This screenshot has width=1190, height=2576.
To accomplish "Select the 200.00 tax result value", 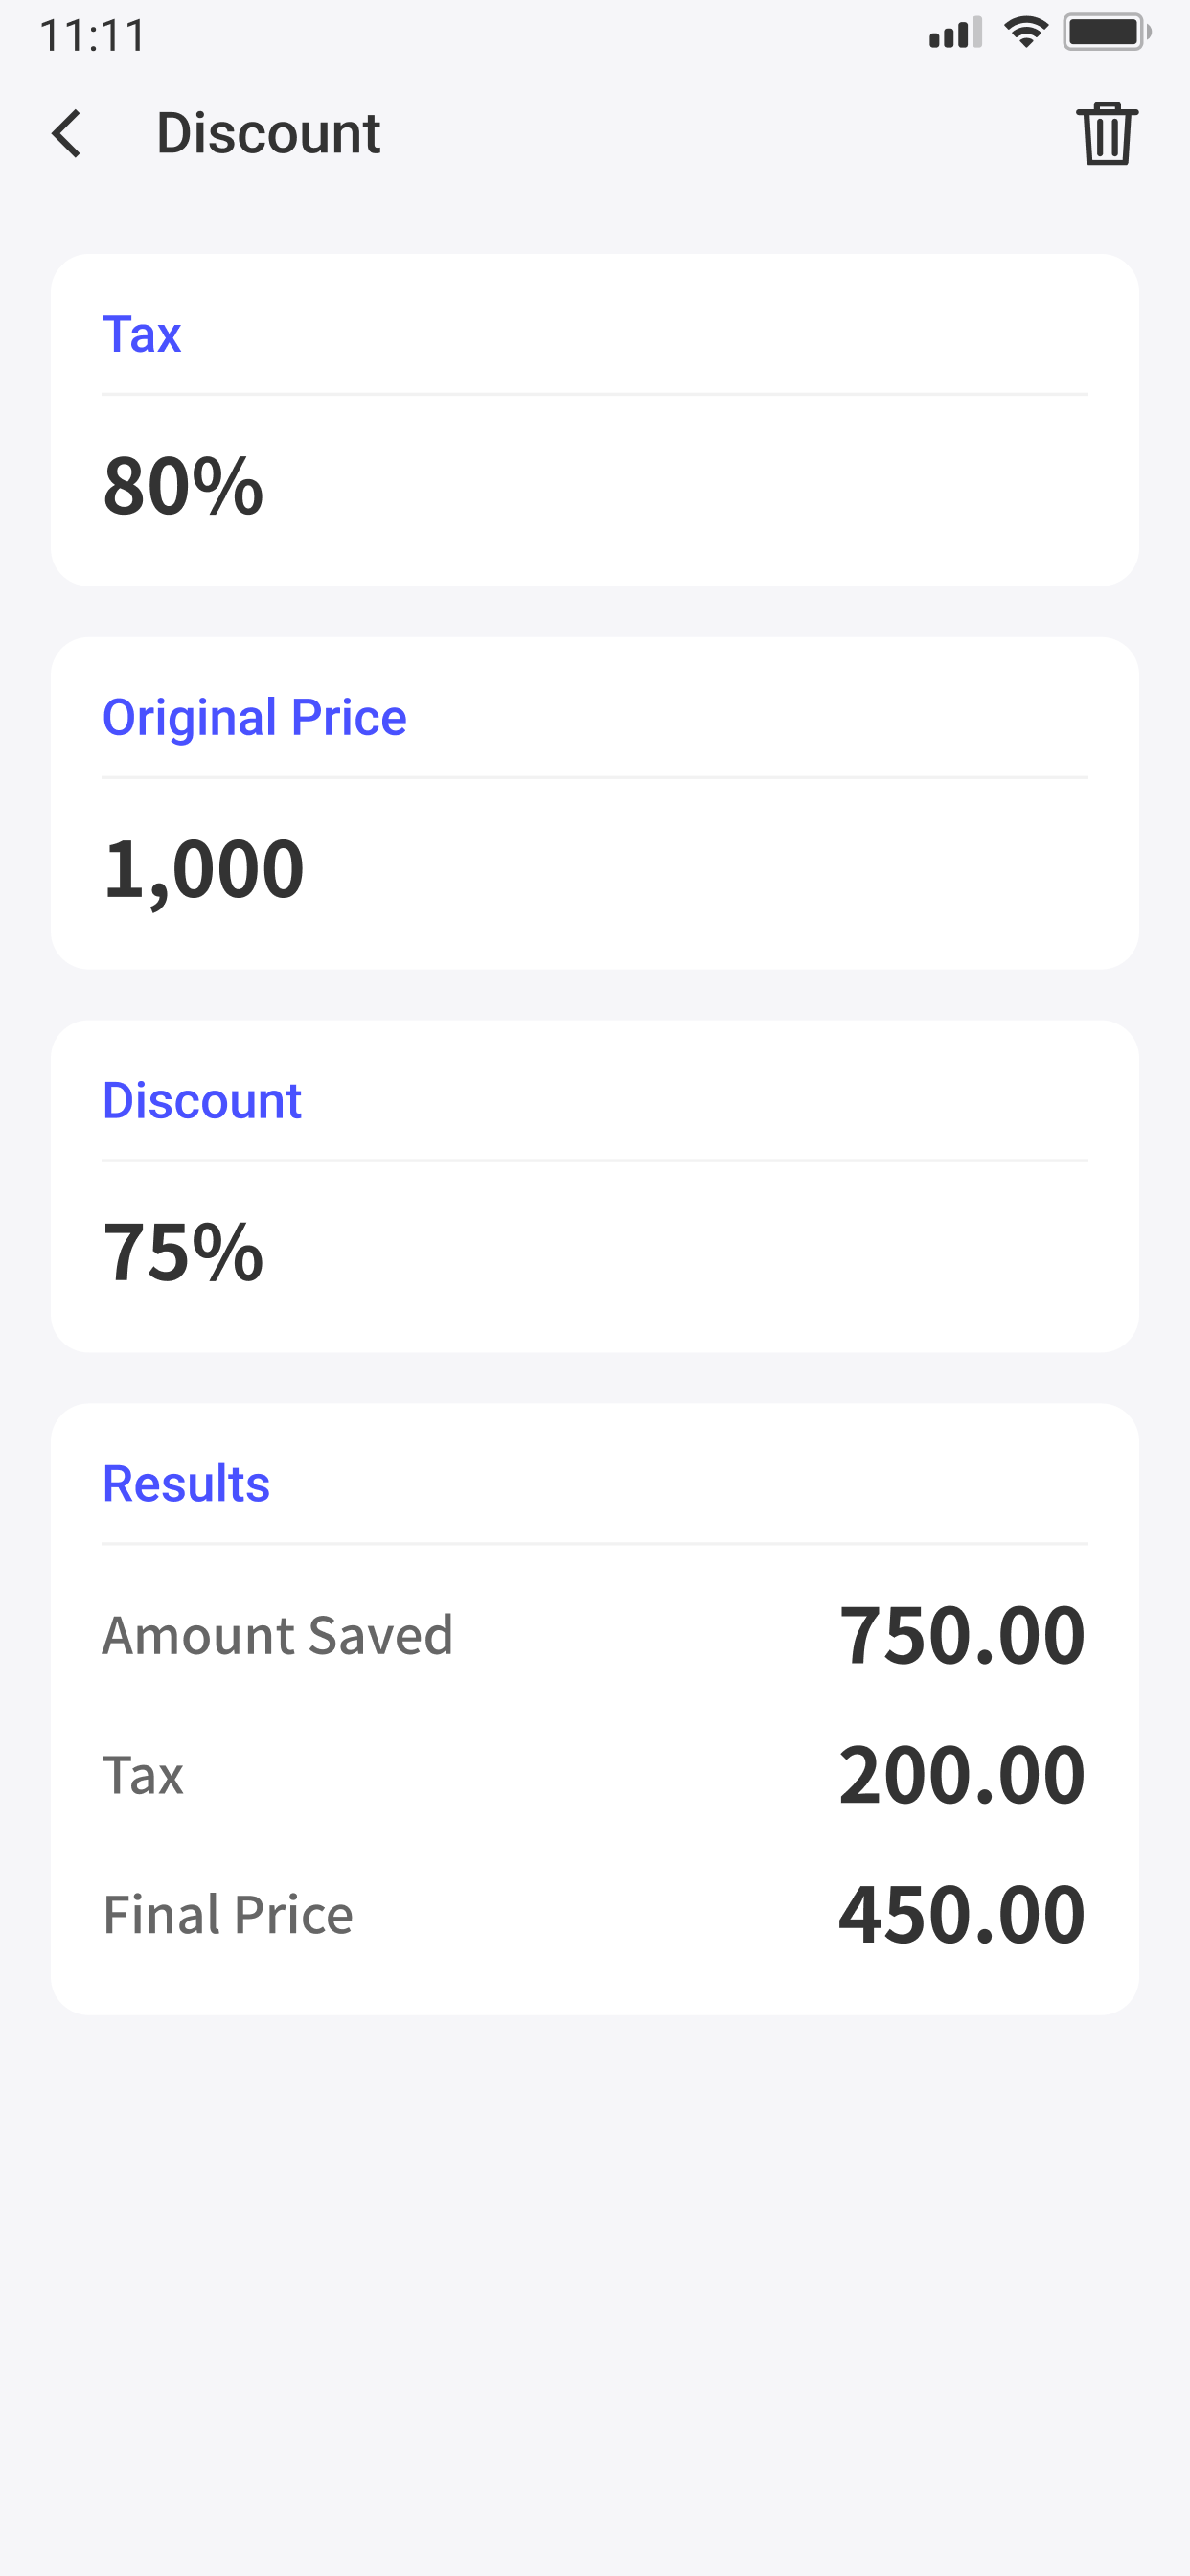I will coord(961,1775).
